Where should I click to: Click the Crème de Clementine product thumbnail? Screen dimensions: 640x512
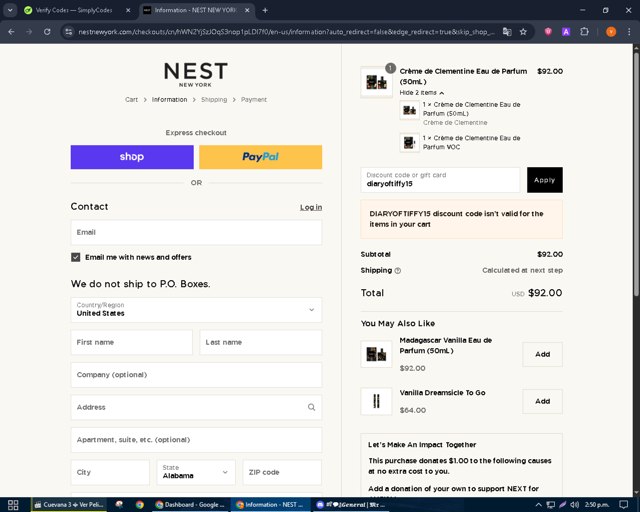376,82
